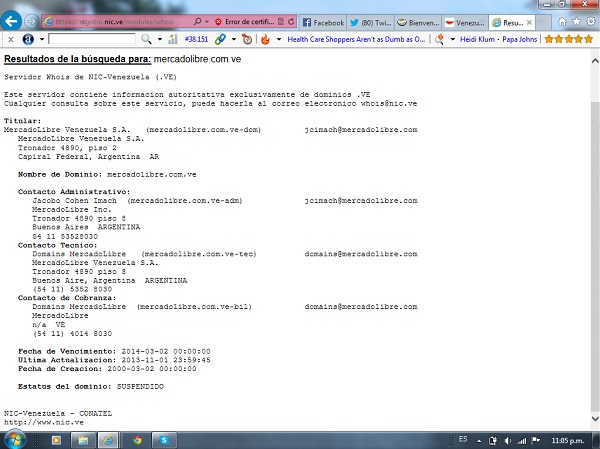Click the search magnifier in address bar

tap(197, 22)
